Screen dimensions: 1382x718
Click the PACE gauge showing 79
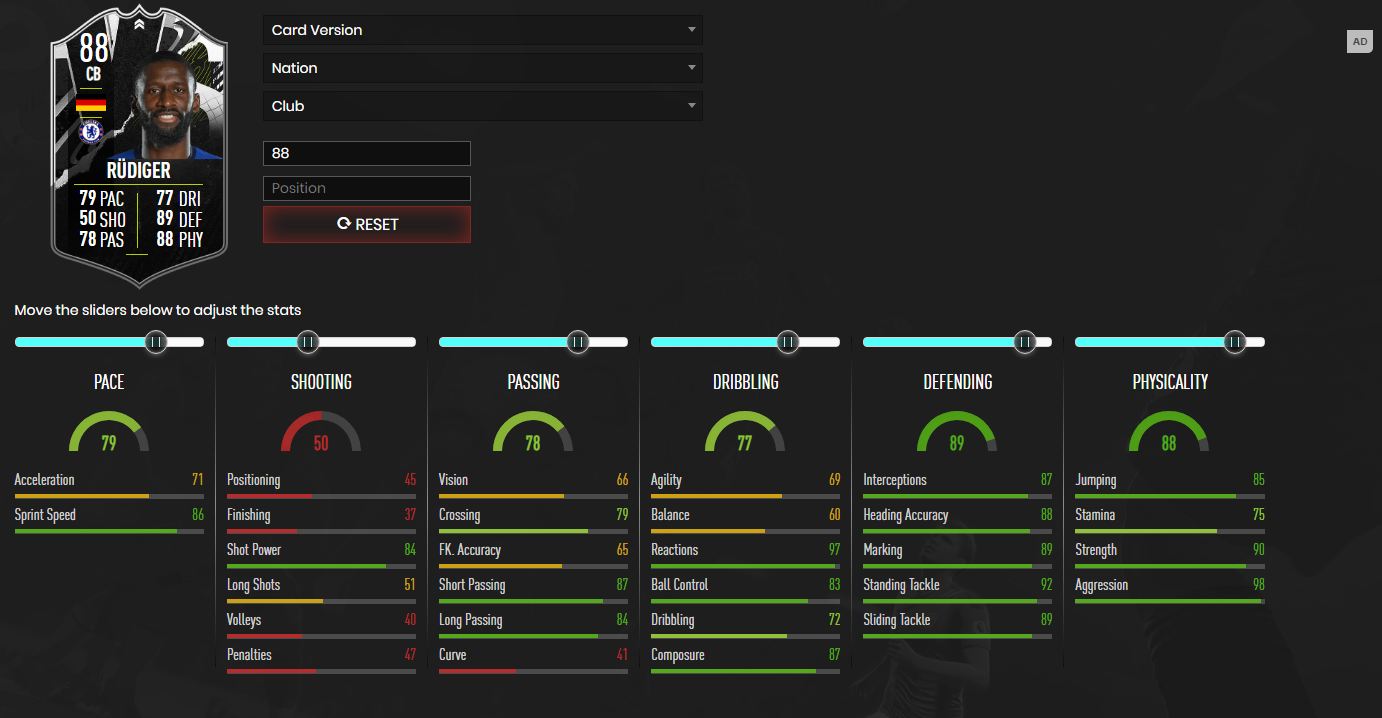pos(109,432)
